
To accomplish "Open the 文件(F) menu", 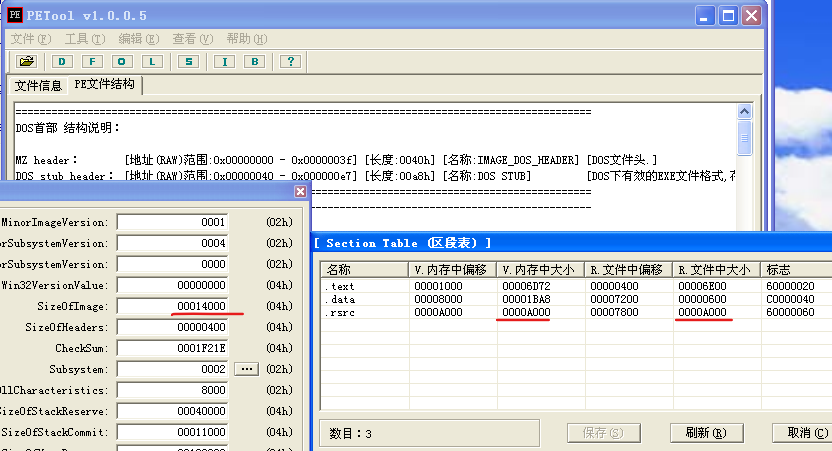I will (x=31, y=39).
